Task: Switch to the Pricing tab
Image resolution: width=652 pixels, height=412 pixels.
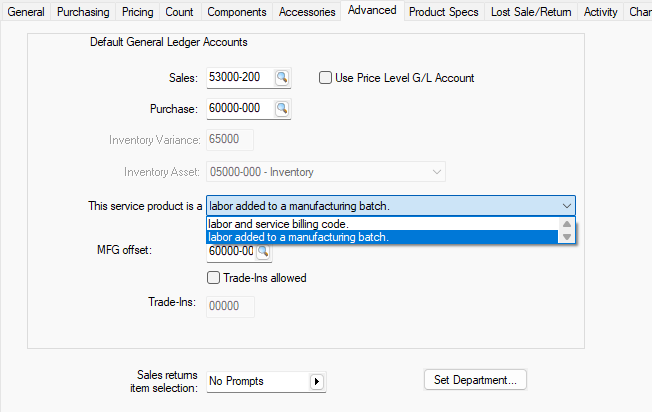Action: (x=138, y=12)
